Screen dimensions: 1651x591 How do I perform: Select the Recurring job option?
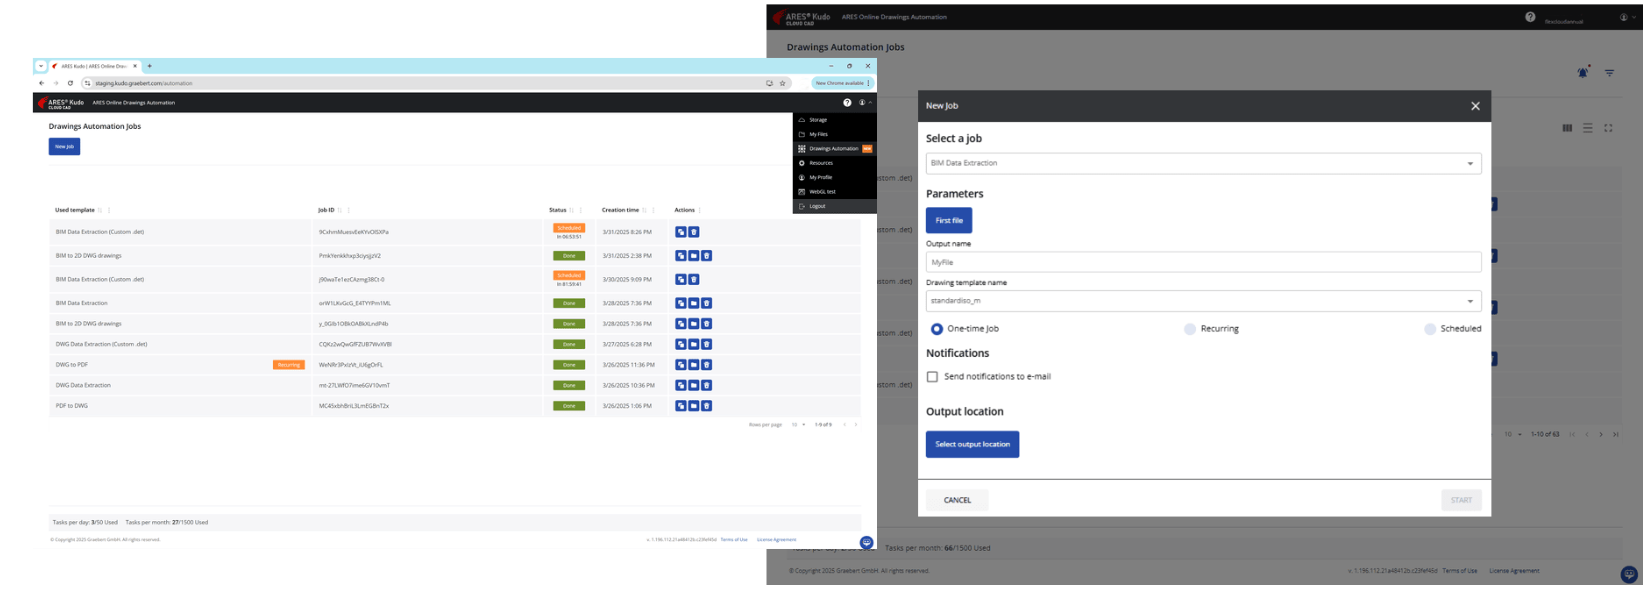(1190, 328)
